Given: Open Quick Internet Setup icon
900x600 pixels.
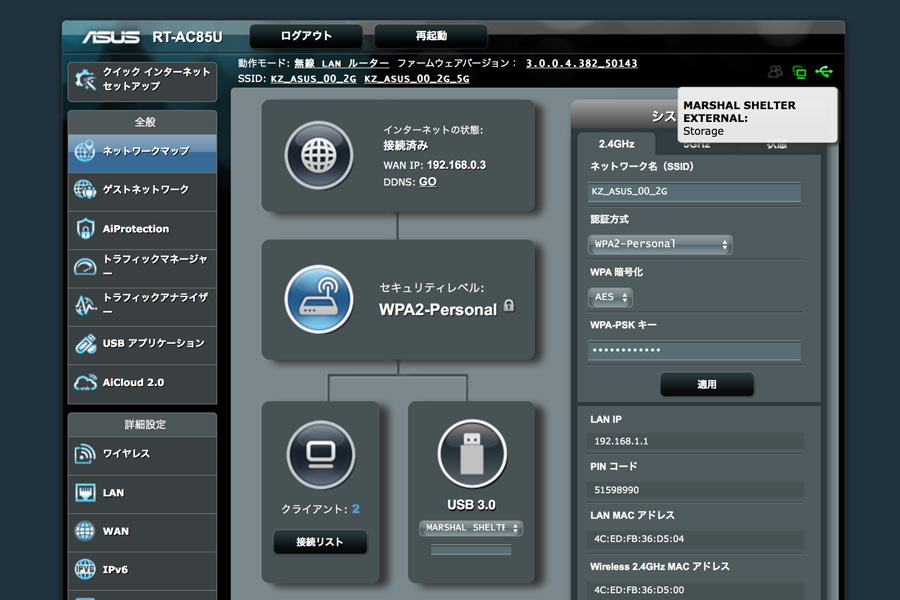Looking at the screenshot, I should pos(86,80).
